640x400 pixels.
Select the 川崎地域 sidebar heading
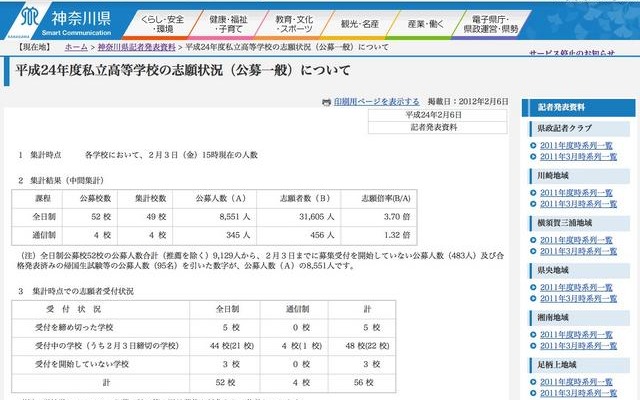579,176
